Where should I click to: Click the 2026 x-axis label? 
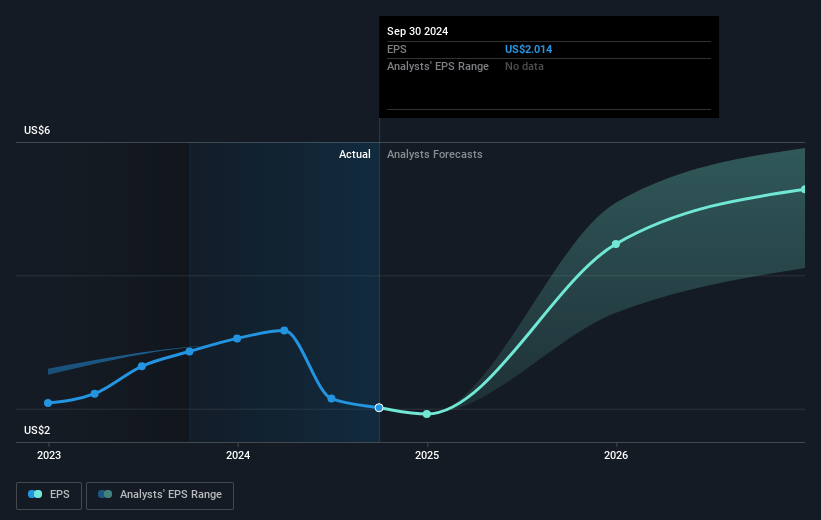point(616,455)
